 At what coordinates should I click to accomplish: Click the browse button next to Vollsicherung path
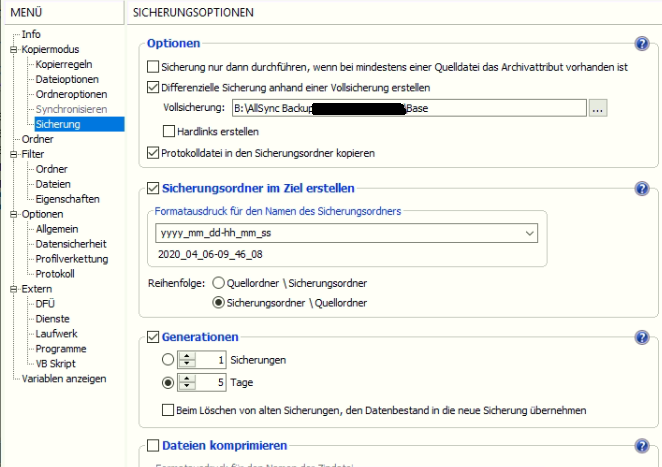[x=598, y=109]
